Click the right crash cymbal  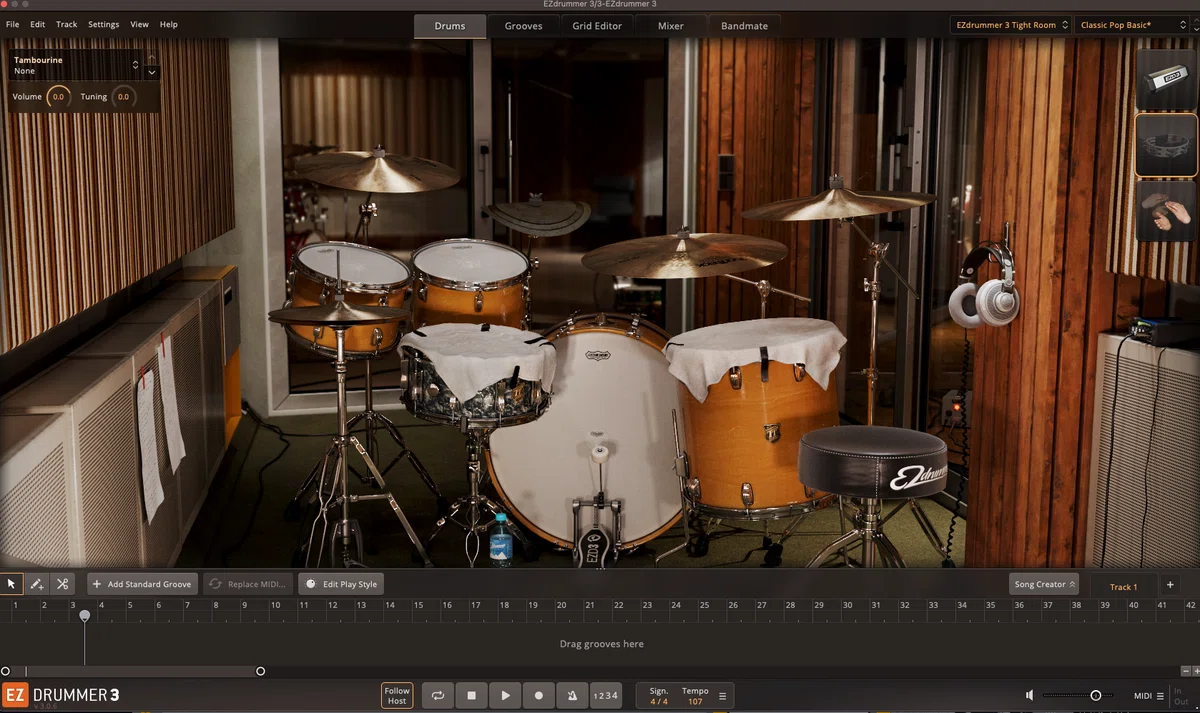838,205
